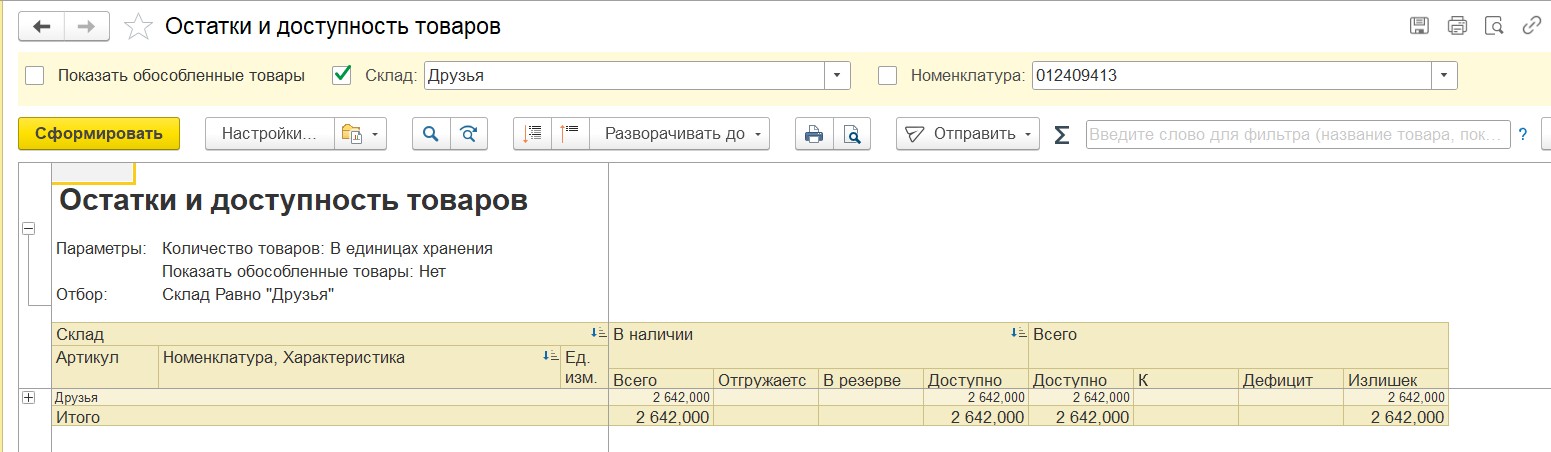Open Настройки report settings
The height and width of the screenshot is (452, 1551).
tap(269, 134)
